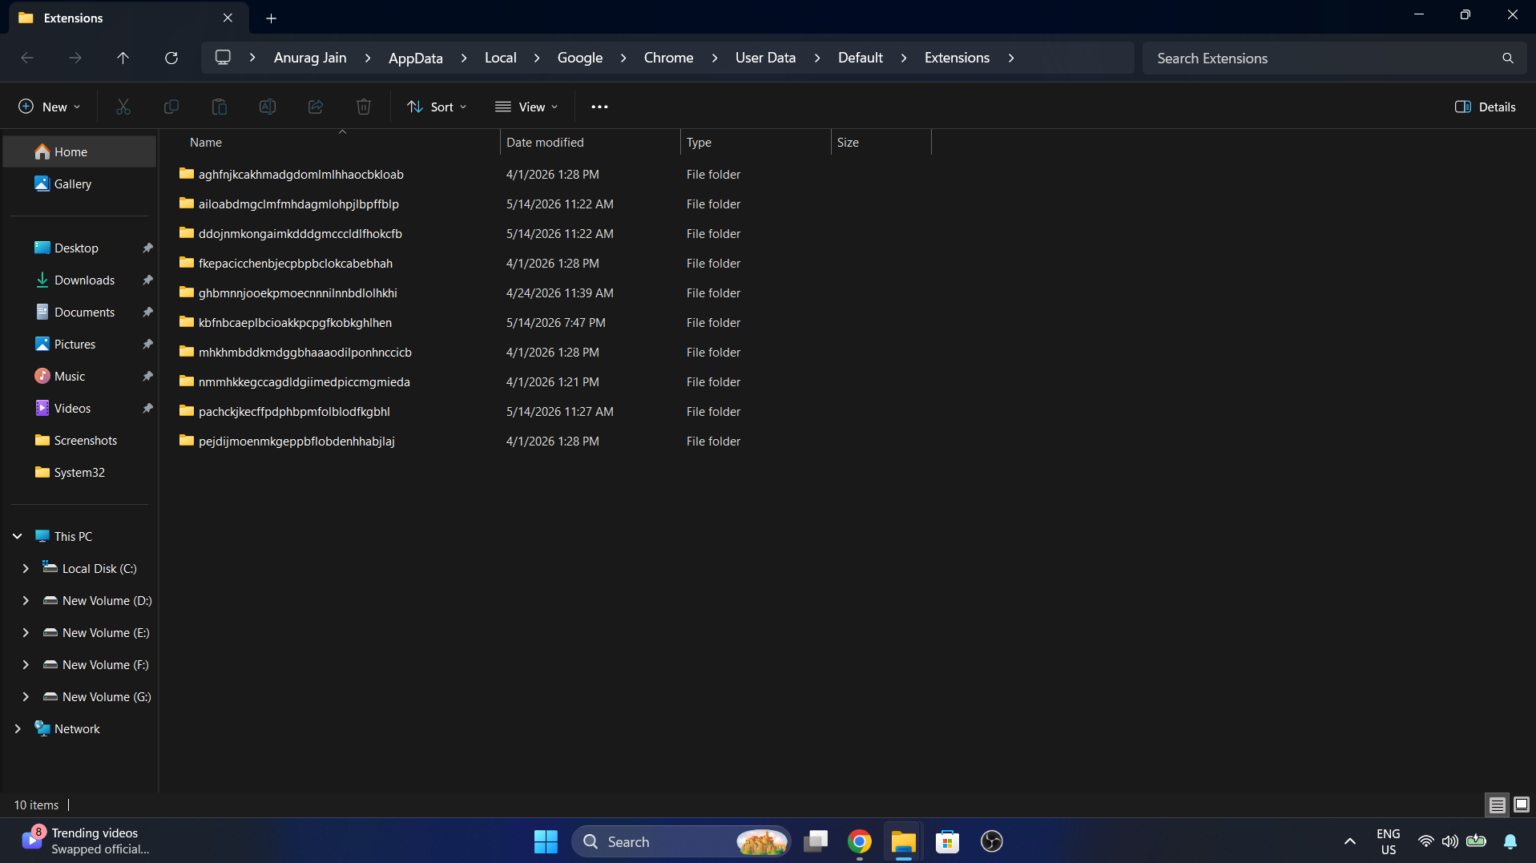Open OBS Studio from taskbar
Screen dimensions: 1536x863
point(991,842)
